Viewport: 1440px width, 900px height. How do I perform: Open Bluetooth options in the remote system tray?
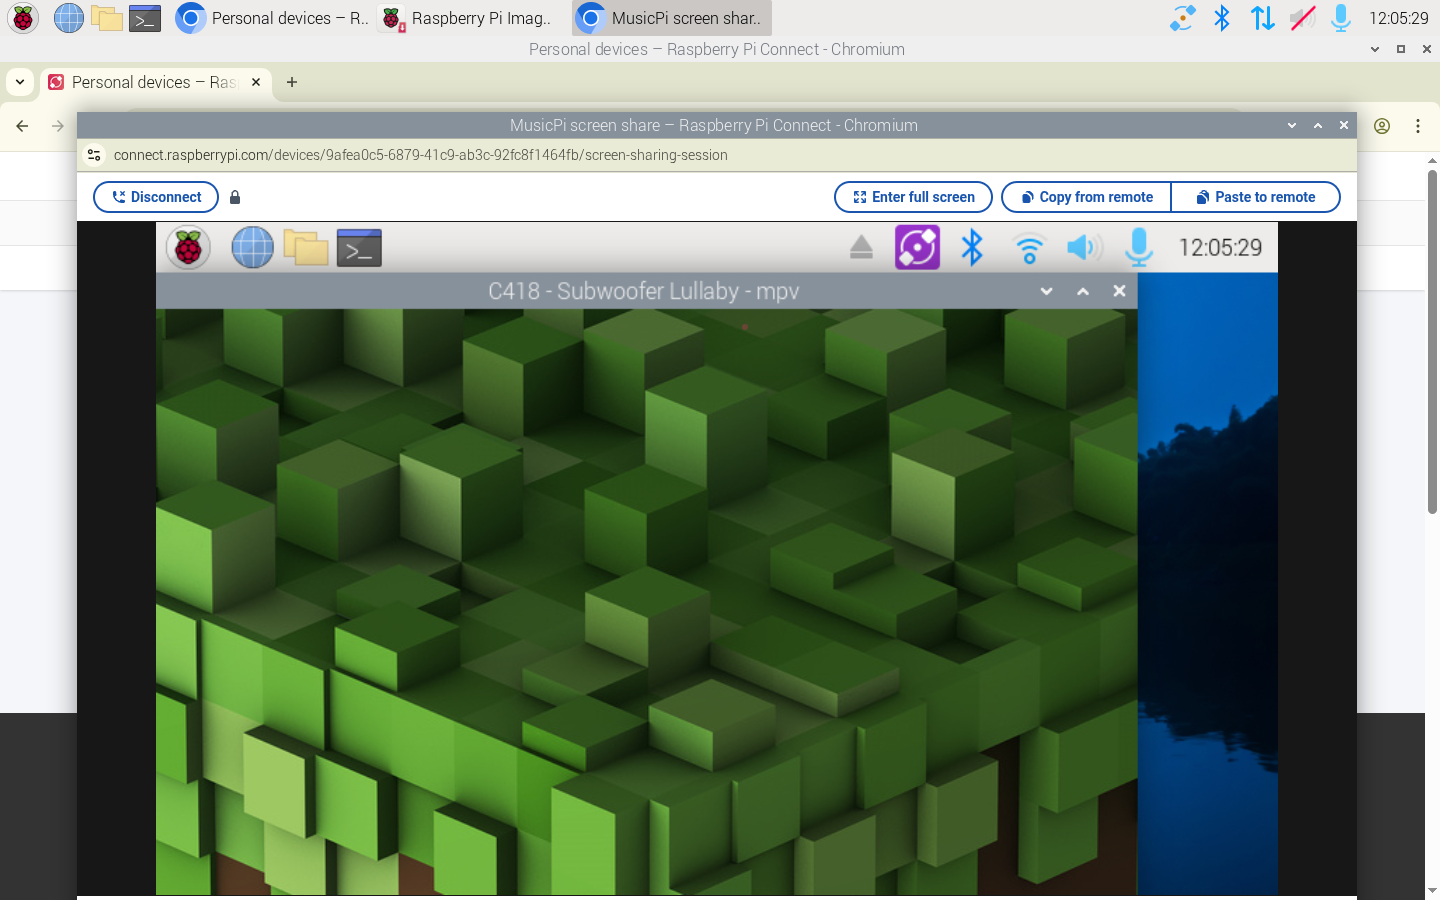coord(972,247)
